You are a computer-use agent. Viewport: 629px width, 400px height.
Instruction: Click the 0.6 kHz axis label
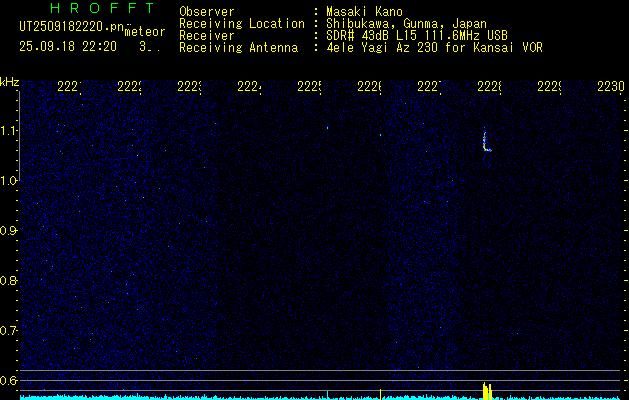[8, 380]
